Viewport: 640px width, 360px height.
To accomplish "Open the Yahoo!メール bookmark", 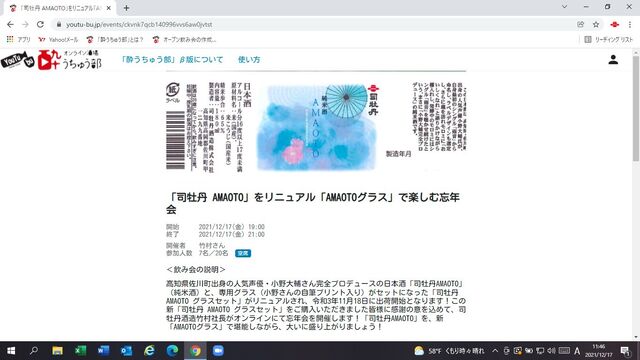I will coord(58,40).
